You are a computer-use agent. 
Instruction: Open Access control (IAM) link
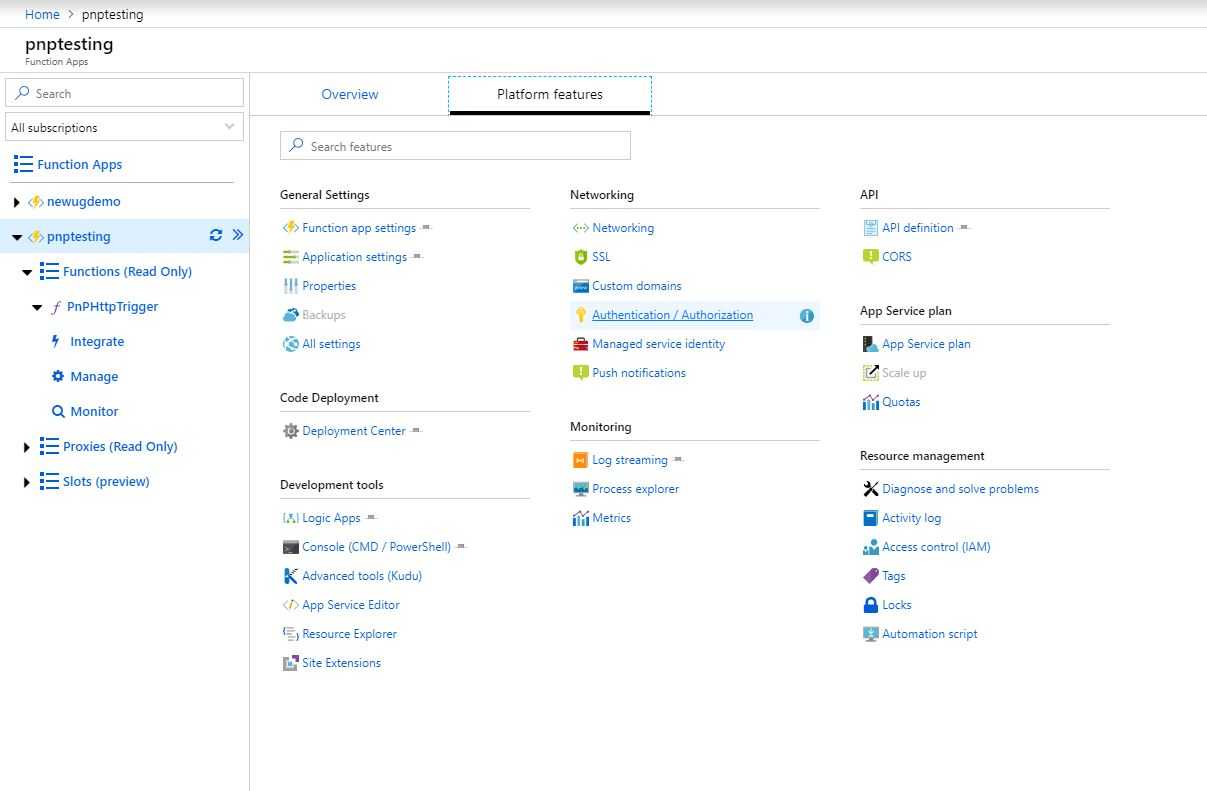[936, 547]
